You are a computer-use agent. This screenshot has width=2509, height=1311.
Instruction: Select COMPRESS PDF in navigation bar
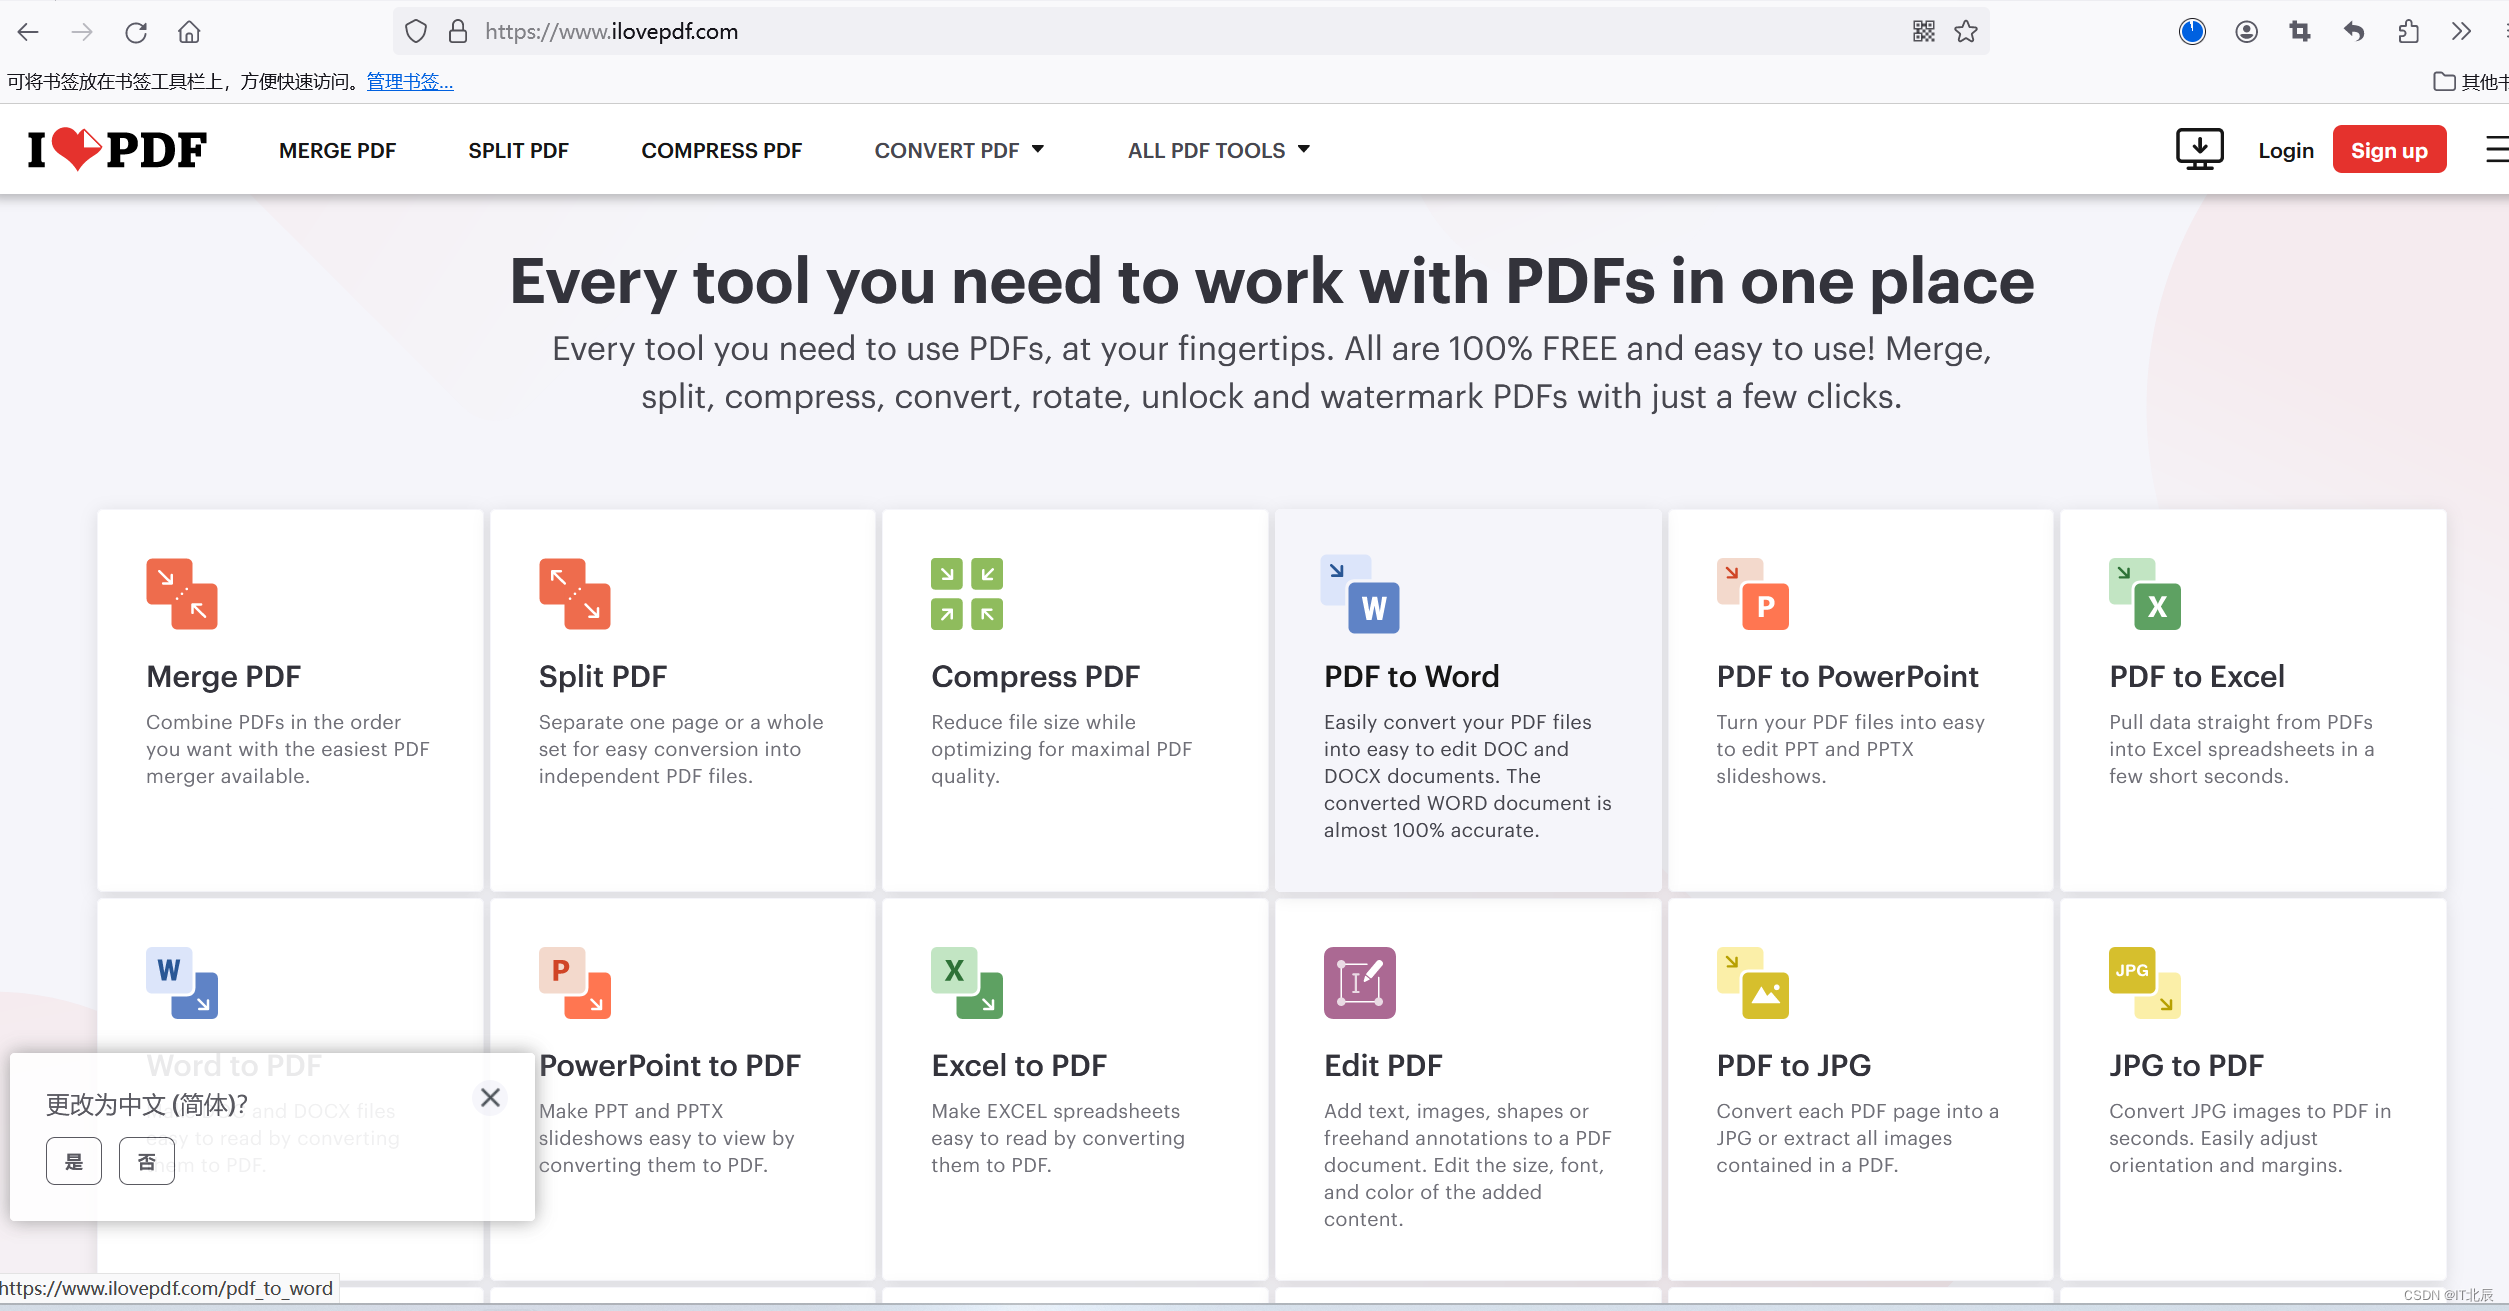click(x=721, y=150)
